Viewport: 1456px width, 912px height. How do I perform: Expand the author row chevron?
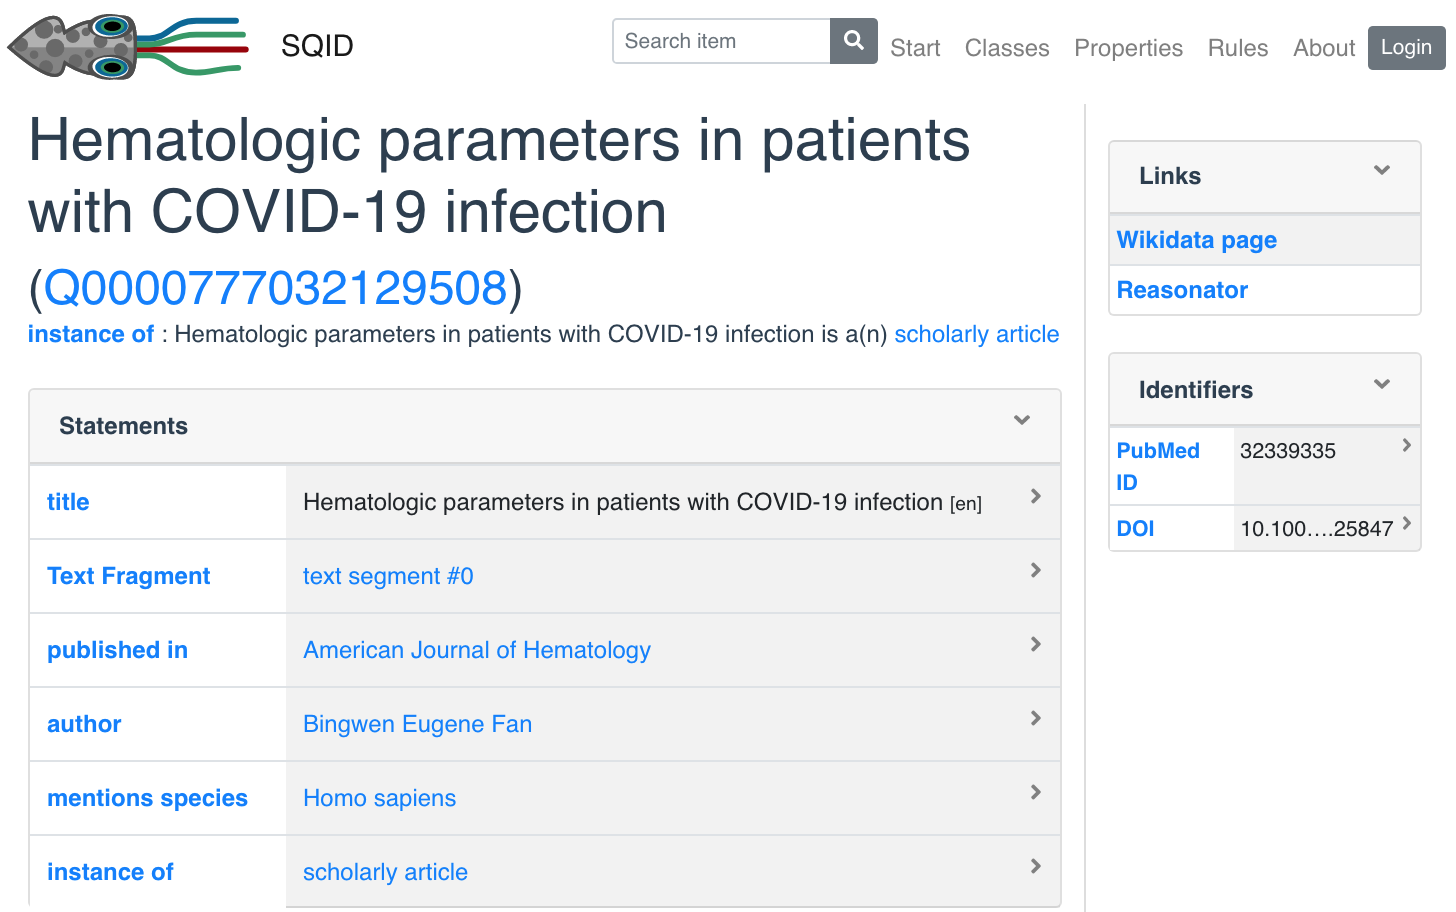point(1035,718)
